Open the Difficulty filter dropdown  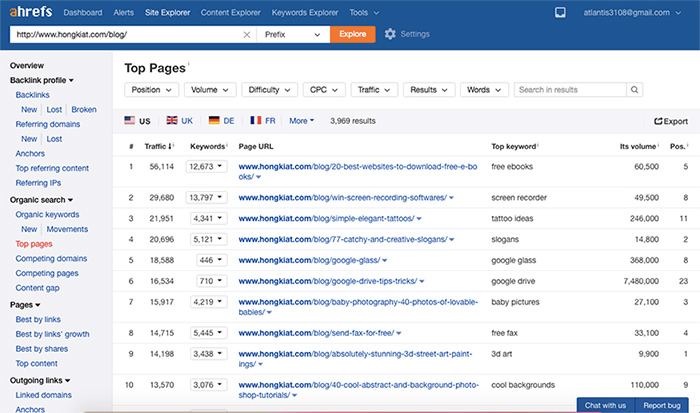click(269, 90)
